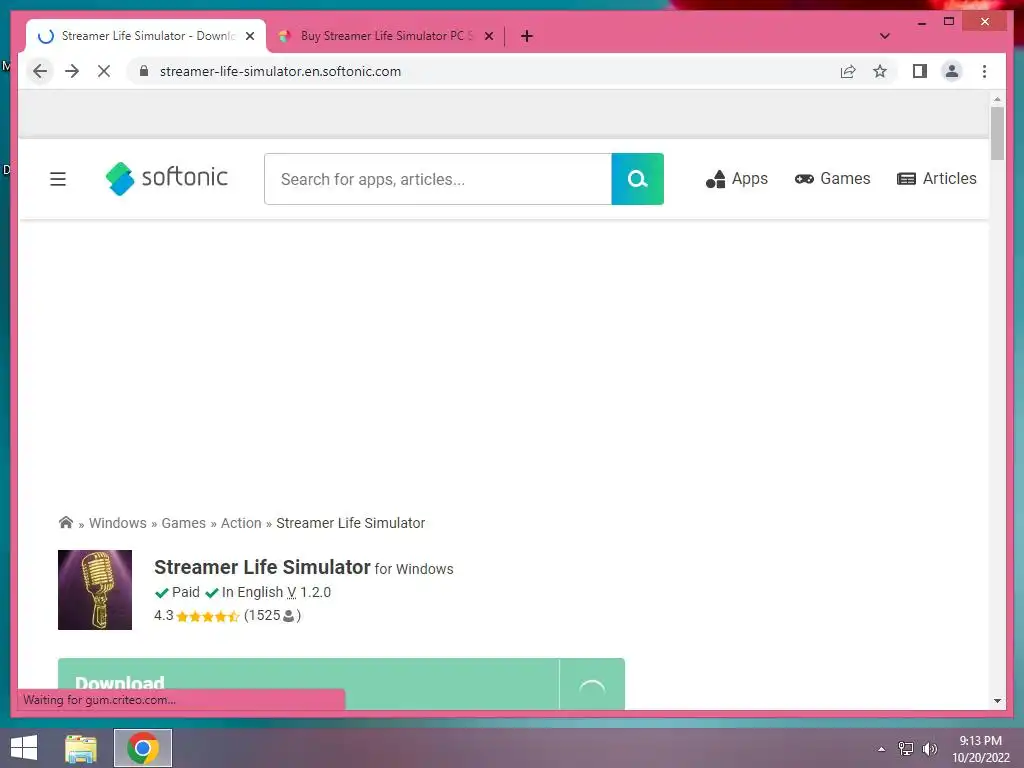Open the golden microphone app thumbnail
This screenshot has width=1024, height=768.
[95, 590]
